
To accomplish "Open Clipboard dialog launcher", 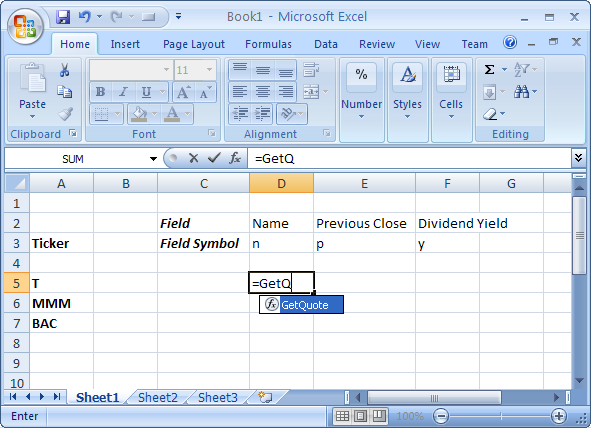I will click(x=73, y=133).
